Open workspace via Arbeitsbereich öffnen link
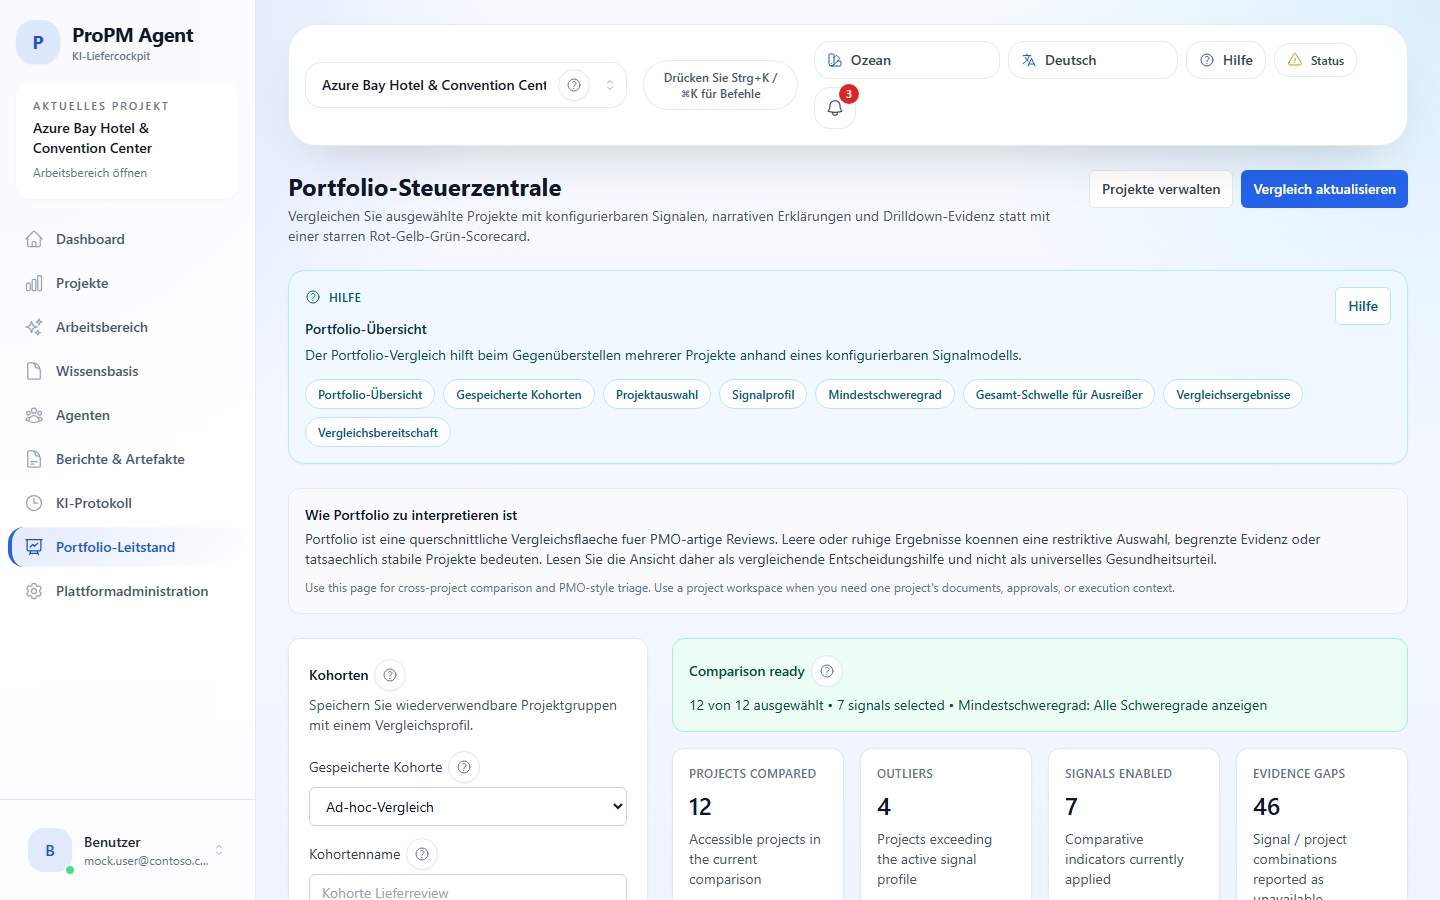 (x=90, y=172)
